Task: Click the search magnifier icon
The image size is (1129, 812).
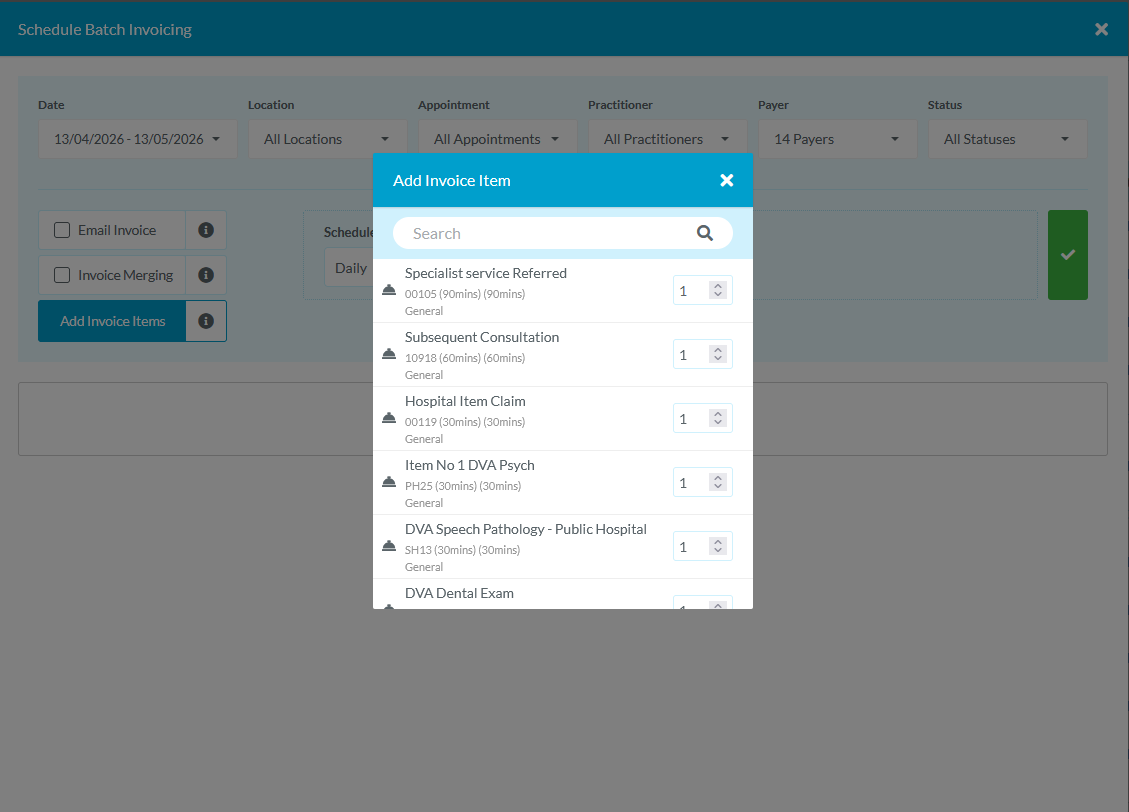Action: [705, 233]
